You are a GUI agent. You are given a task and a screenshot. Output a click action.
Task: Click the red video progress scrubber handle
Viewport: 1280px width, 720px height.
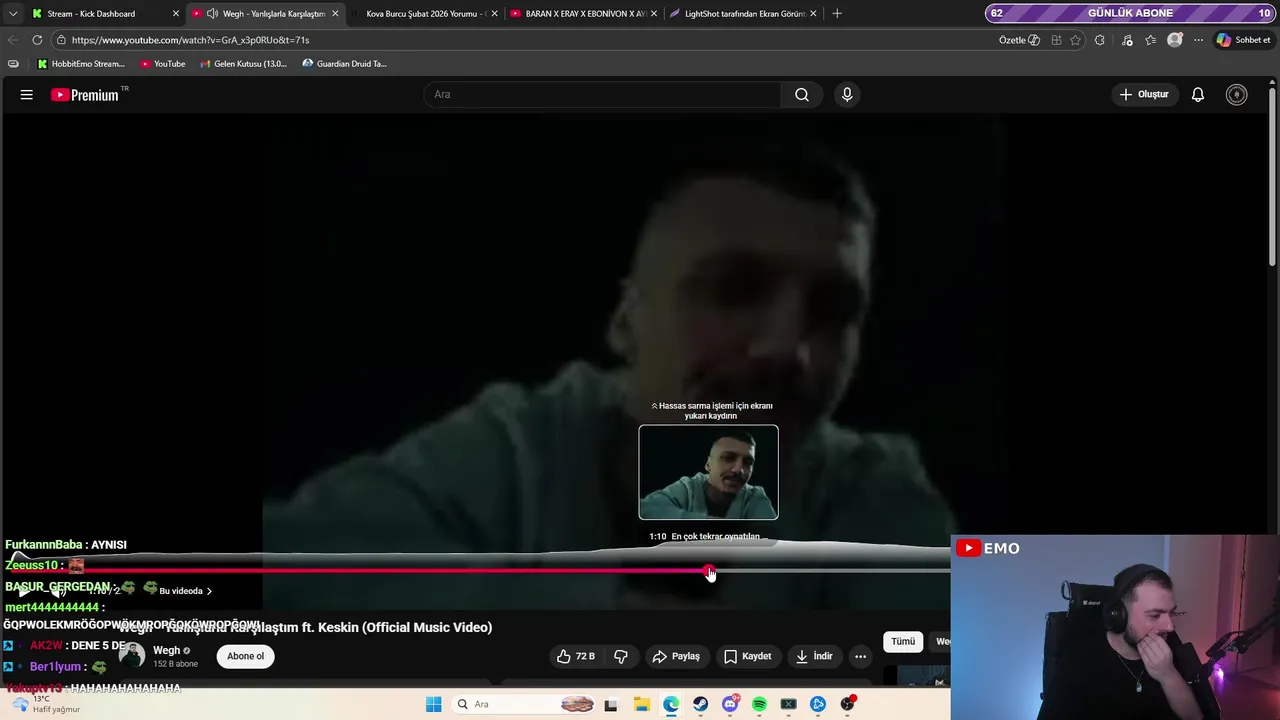(x=709, y=571)
